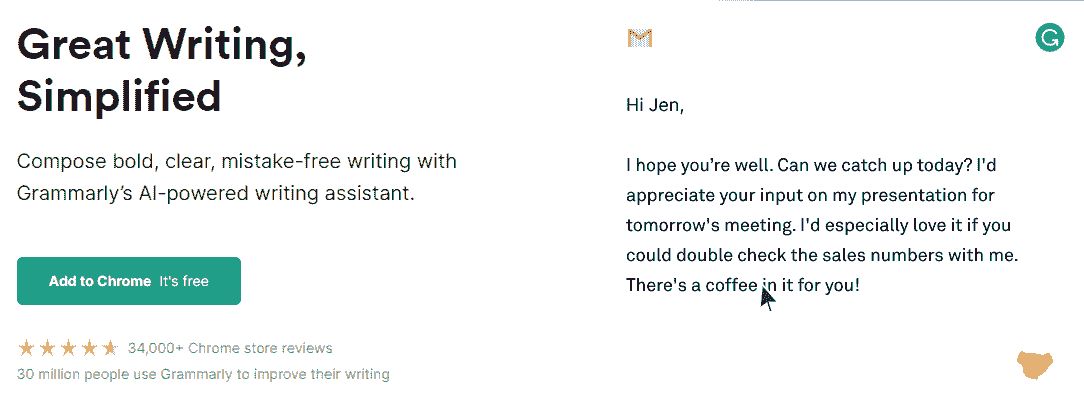Select the first rating star
The height and width of the screenshot is (401, 1084).
(26, 348)
